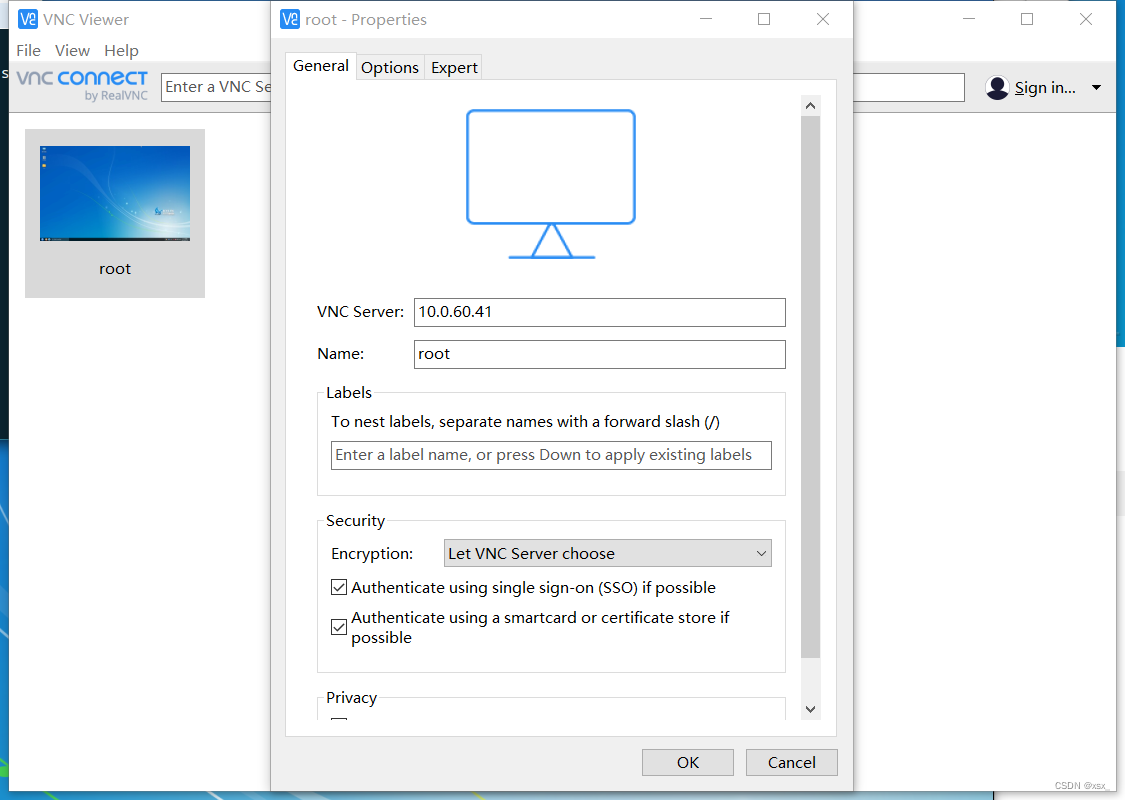Open the View menu in VNC Viewer
The image size is (1125, 800).
[72, 50]
